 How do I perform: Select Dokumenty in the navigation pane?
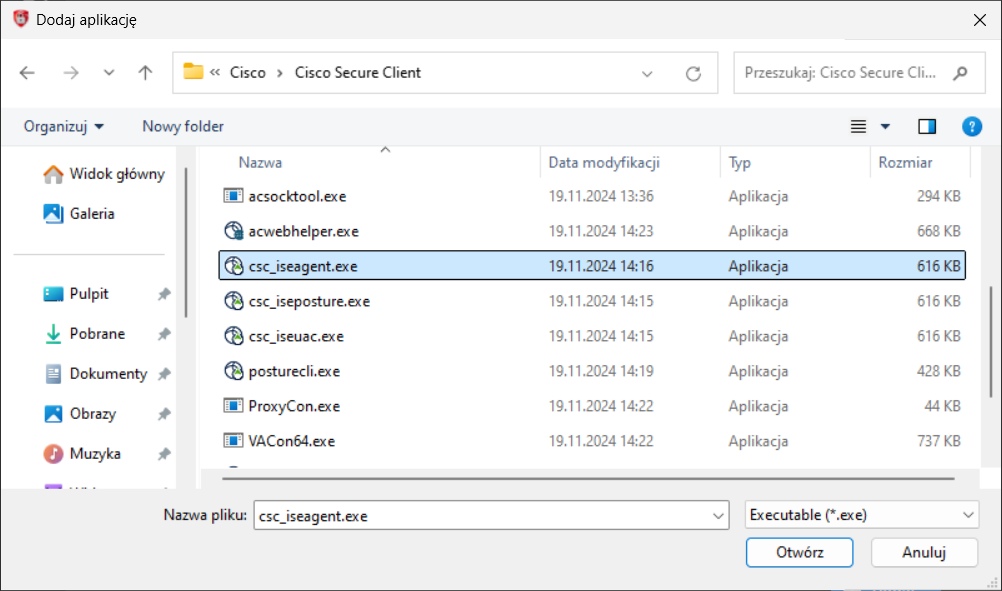coord(107,374)
